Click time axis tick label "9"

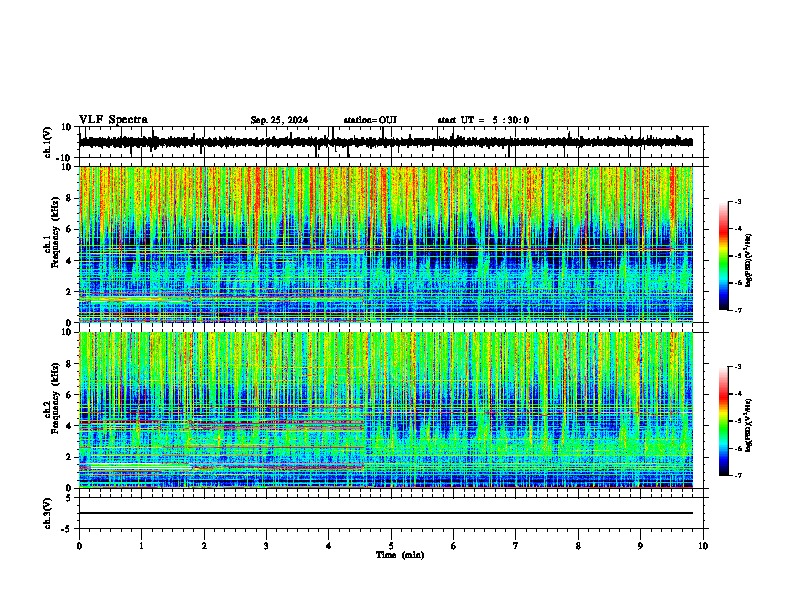click(640, 546)
